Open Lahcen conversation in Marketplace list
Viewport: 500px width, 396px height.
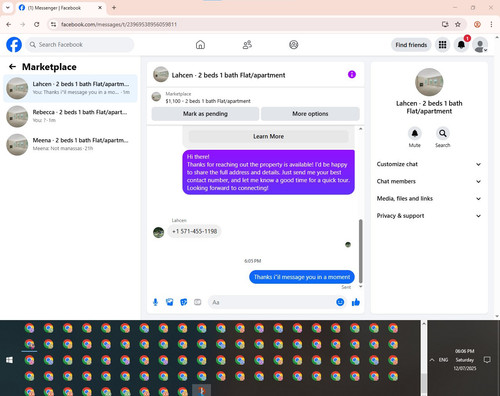pyautogui.click(x=70, y=88)
